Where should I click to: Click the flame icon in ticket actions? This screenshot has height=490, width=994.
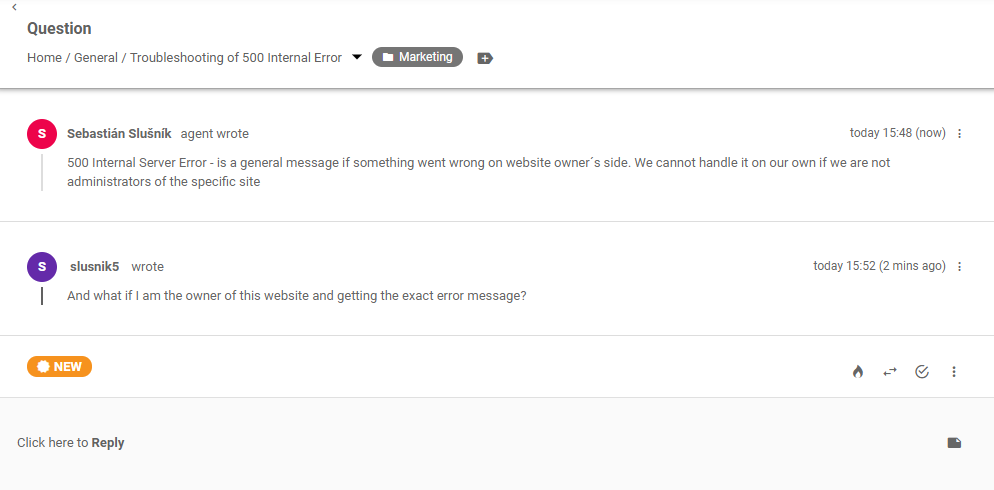click(858, 372)
